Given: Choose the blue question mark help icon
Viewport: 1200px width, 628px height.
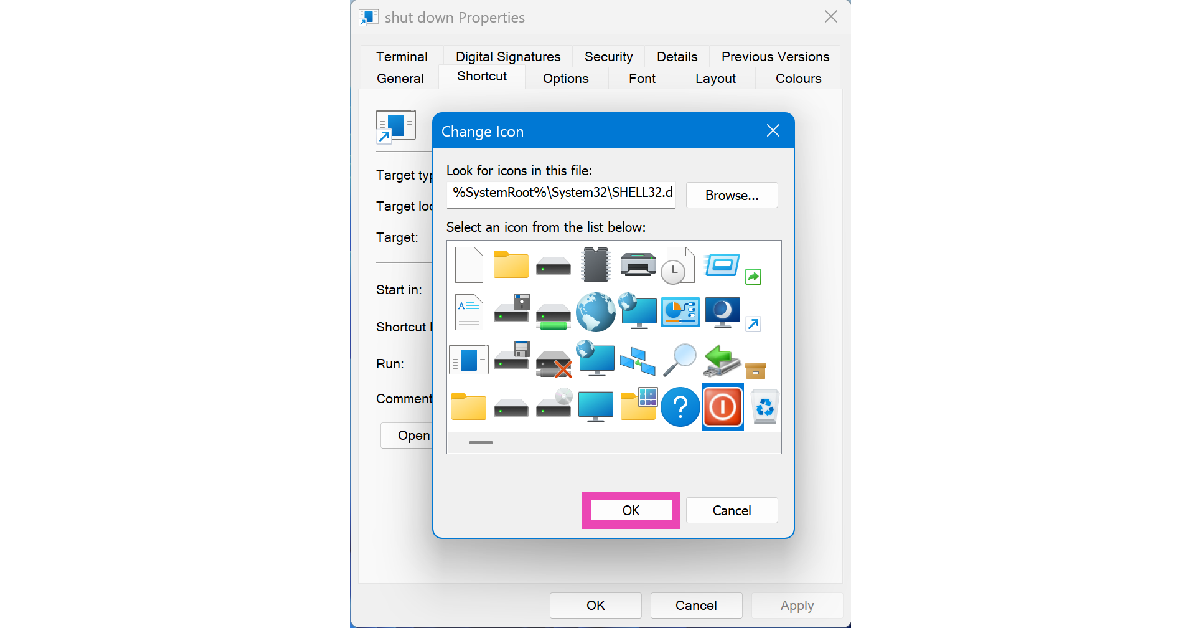Looking at the screenshot, I should [x=680, y=407].
